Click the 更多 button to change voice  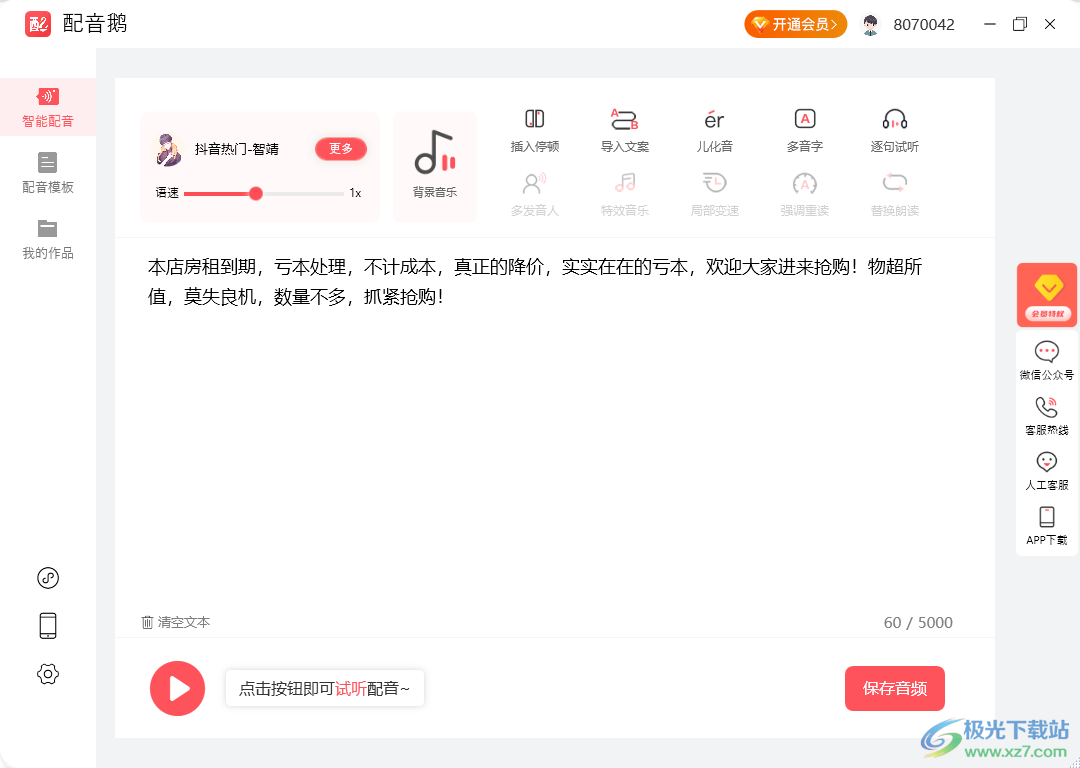point(341,148)
